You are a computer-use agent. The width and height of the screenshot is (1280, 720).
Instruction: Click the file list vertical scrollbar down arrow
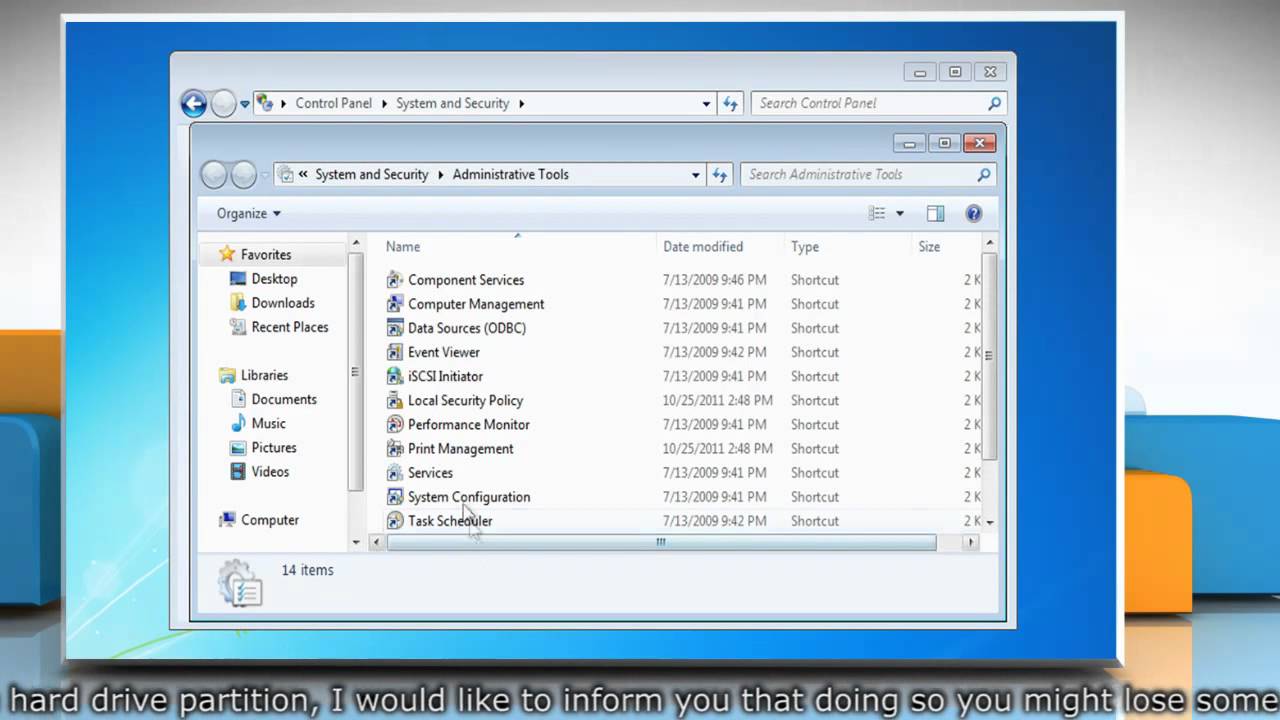(x=990, y=522)
